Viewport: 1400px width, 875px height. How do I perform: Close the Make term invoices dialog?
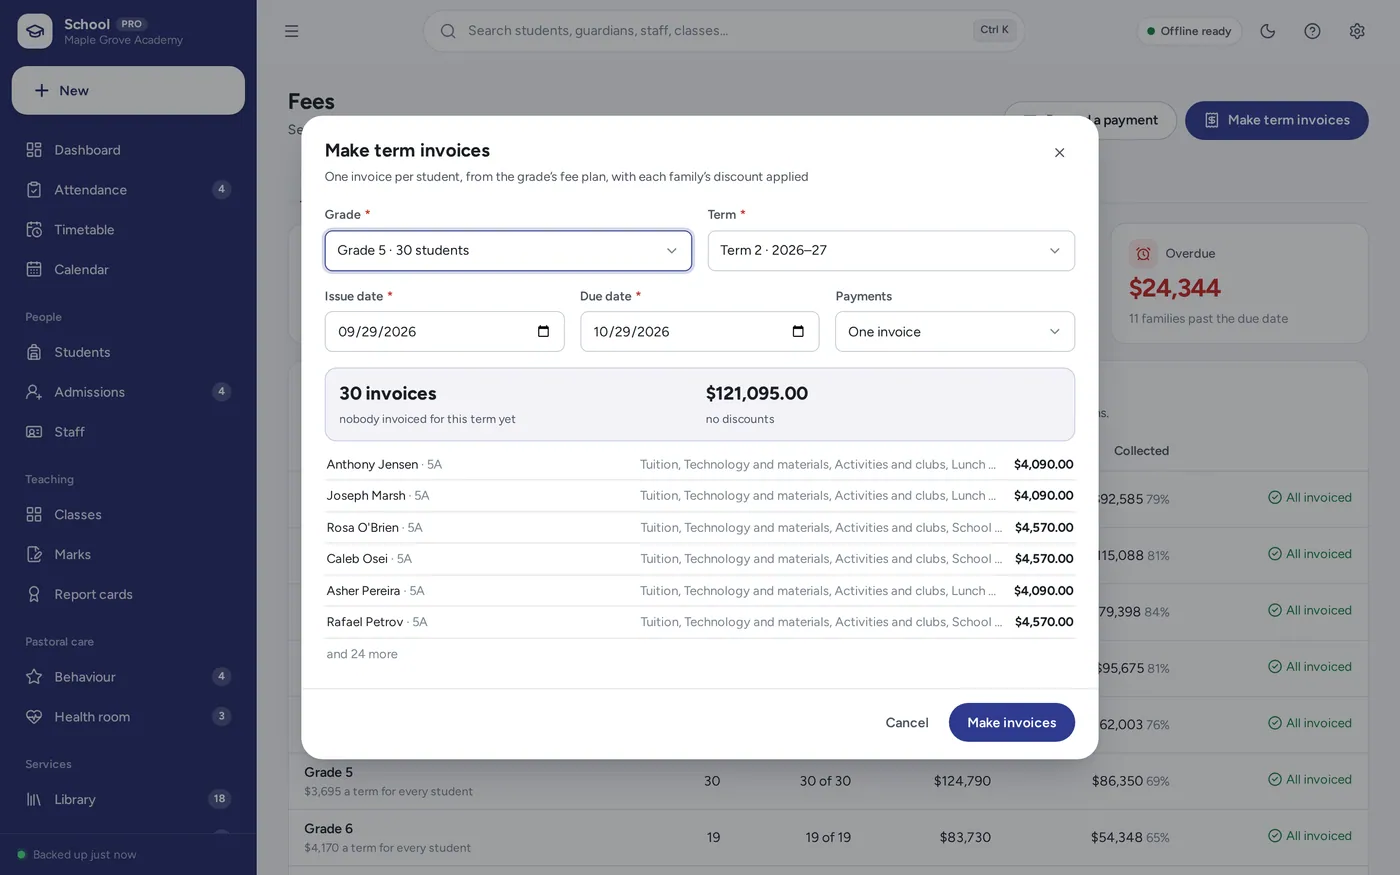[x=1059, y=153]
